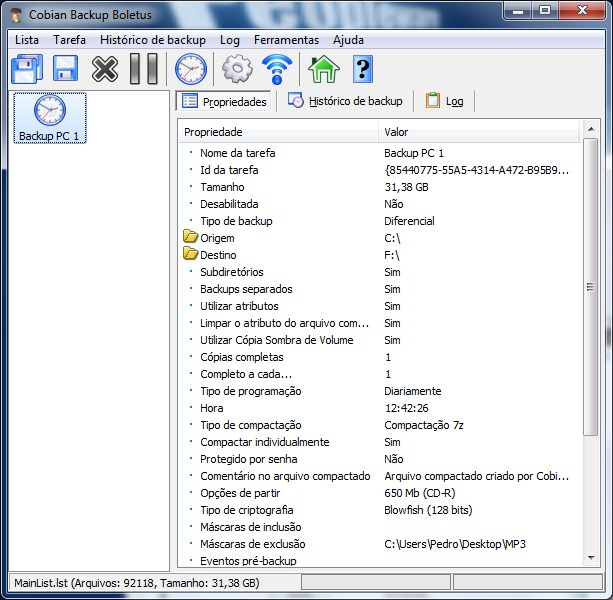This screenshot has width=613, height=600.
Task: Switch to the Log tab
Action: click(x=445, y=101)
